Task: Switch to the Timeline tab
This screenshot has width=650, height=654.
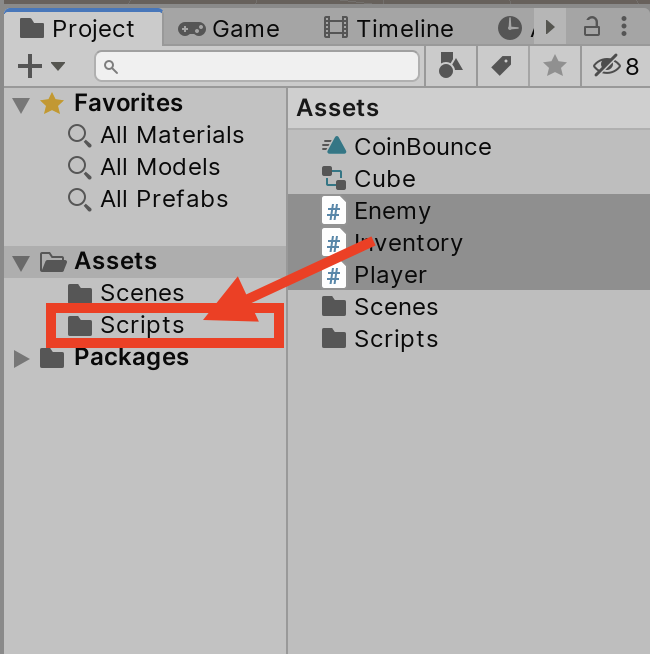Action: 388,29
